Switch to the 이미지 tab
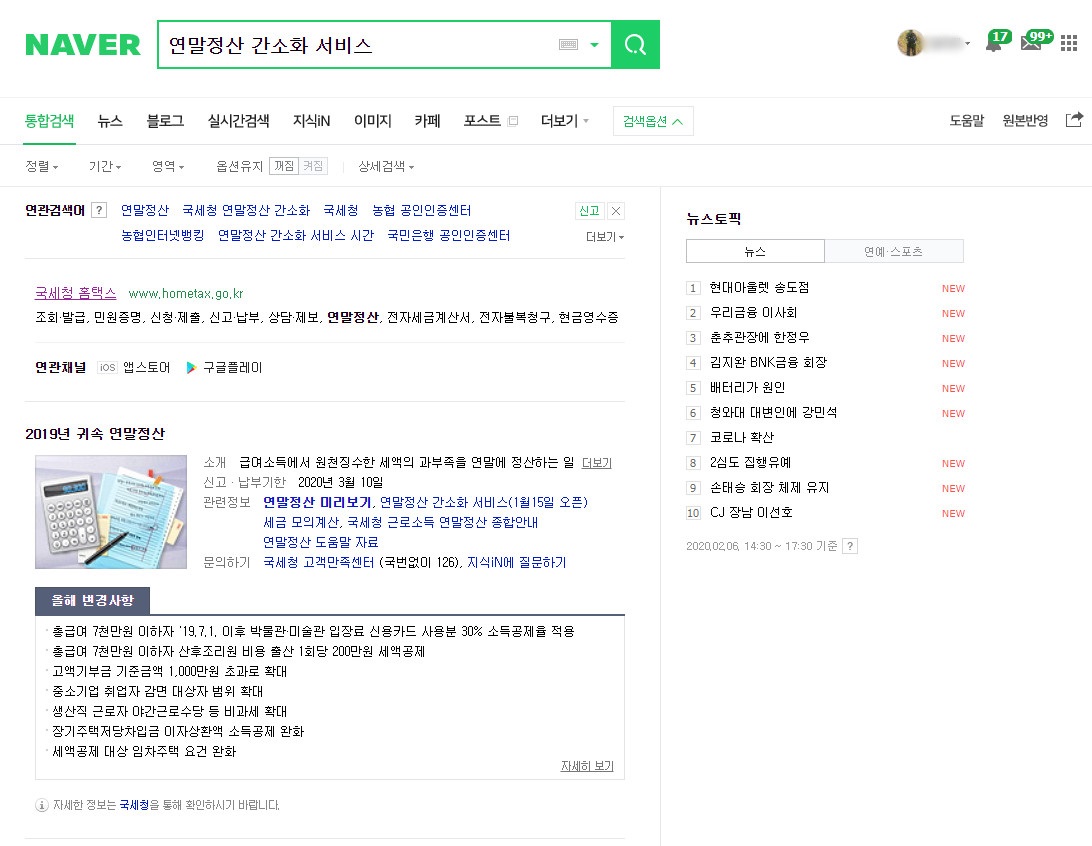 [373, 120]
